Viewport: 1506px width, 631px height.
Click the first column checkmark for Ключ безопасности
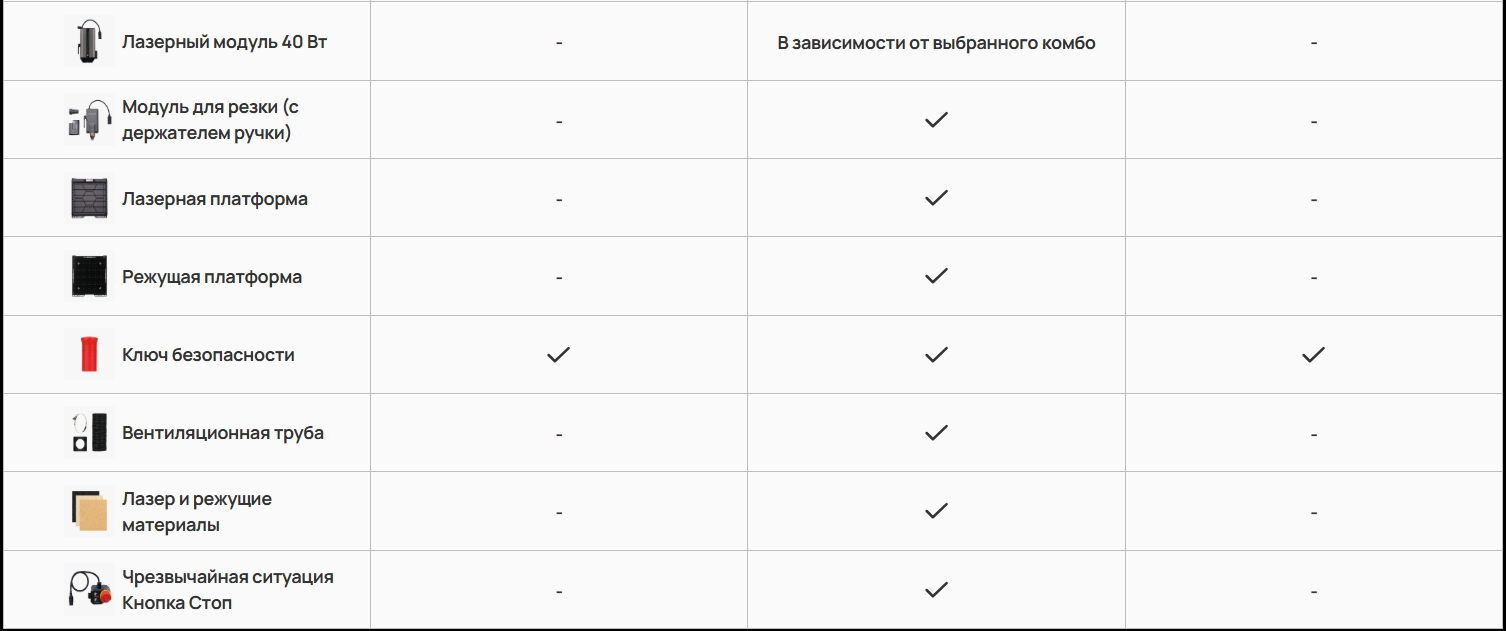tap(558, 355)
